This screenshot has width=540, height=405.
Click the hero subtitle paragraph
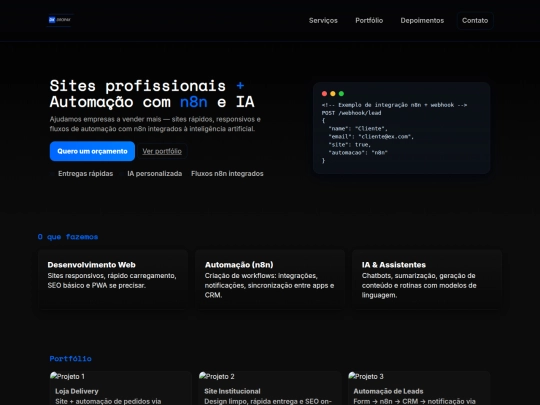pos(155,124)
